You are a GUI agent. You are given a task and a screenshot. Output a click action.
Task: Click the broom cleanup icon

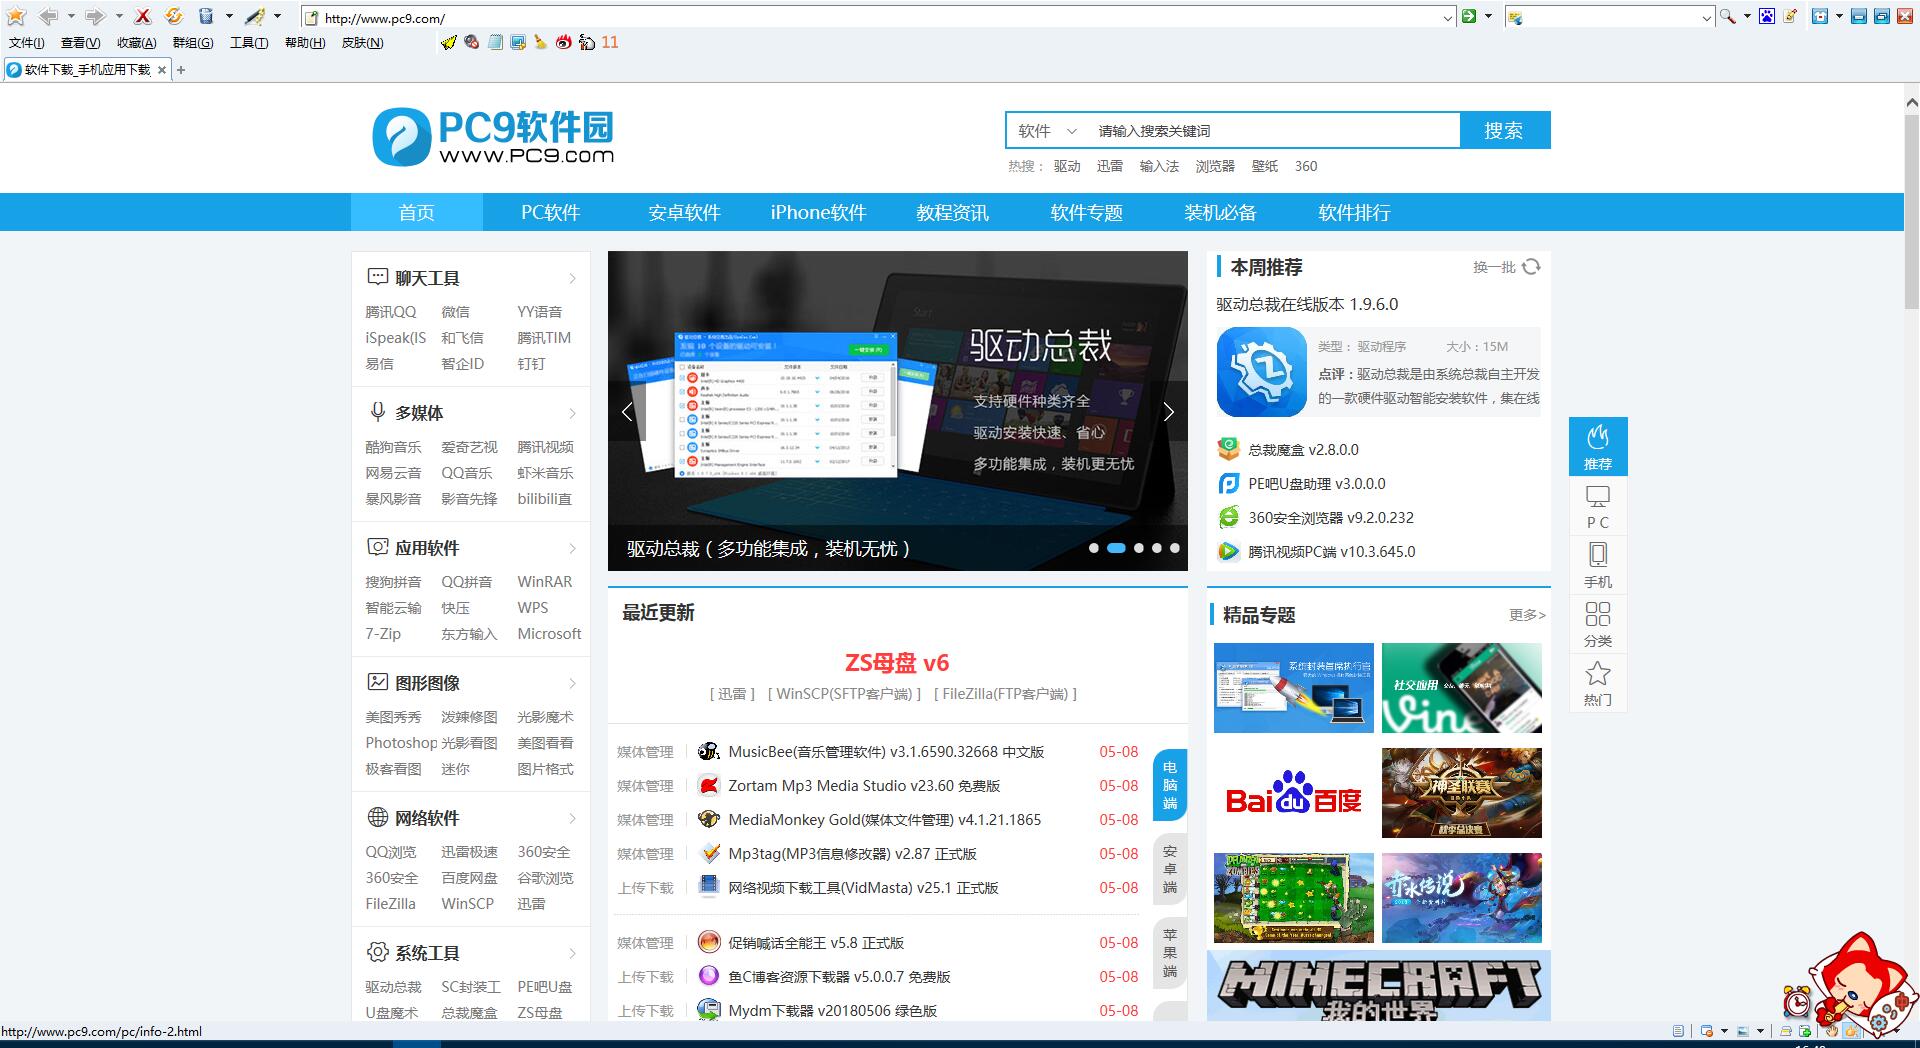click(541, 42)
